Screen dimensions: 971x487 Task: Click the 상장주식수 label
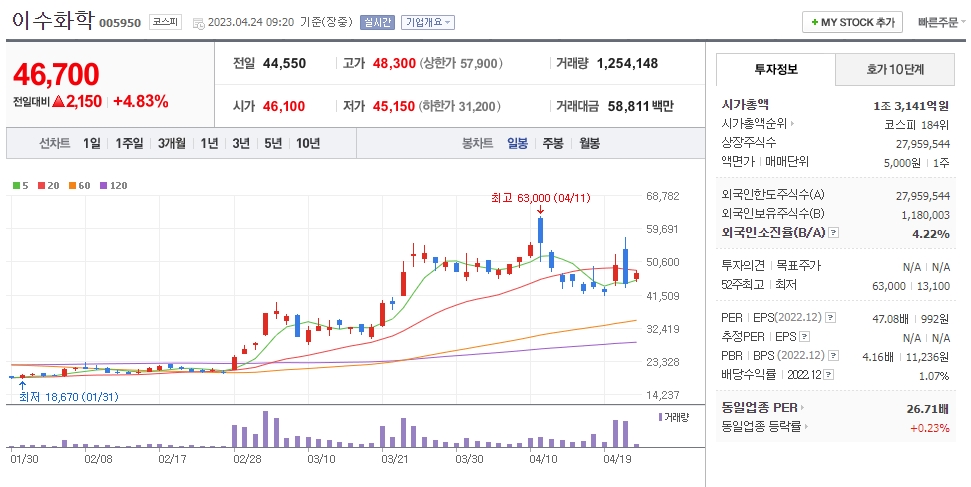[x=749, y=143]
